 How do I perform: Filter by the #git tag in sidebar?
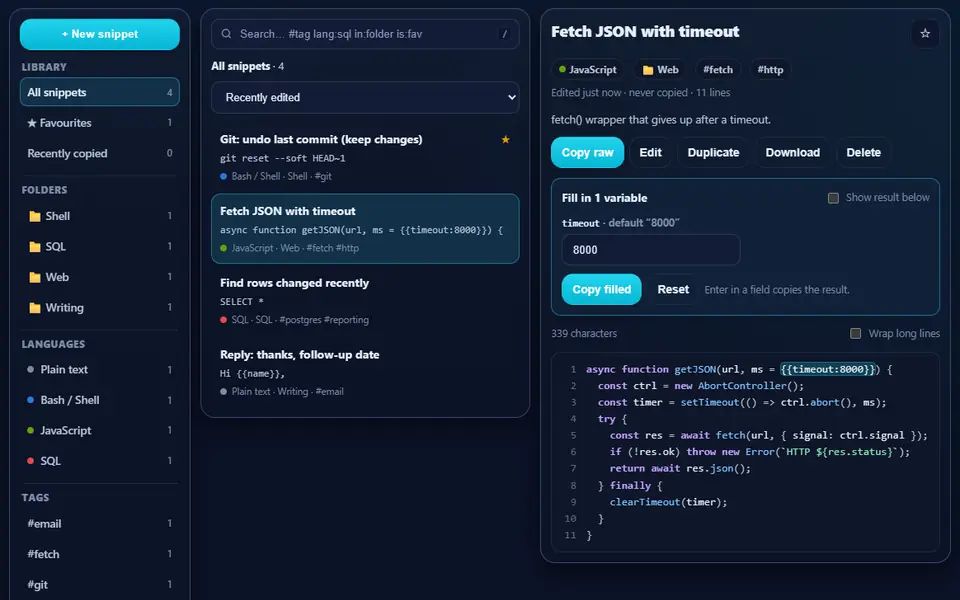coord(100,585)
